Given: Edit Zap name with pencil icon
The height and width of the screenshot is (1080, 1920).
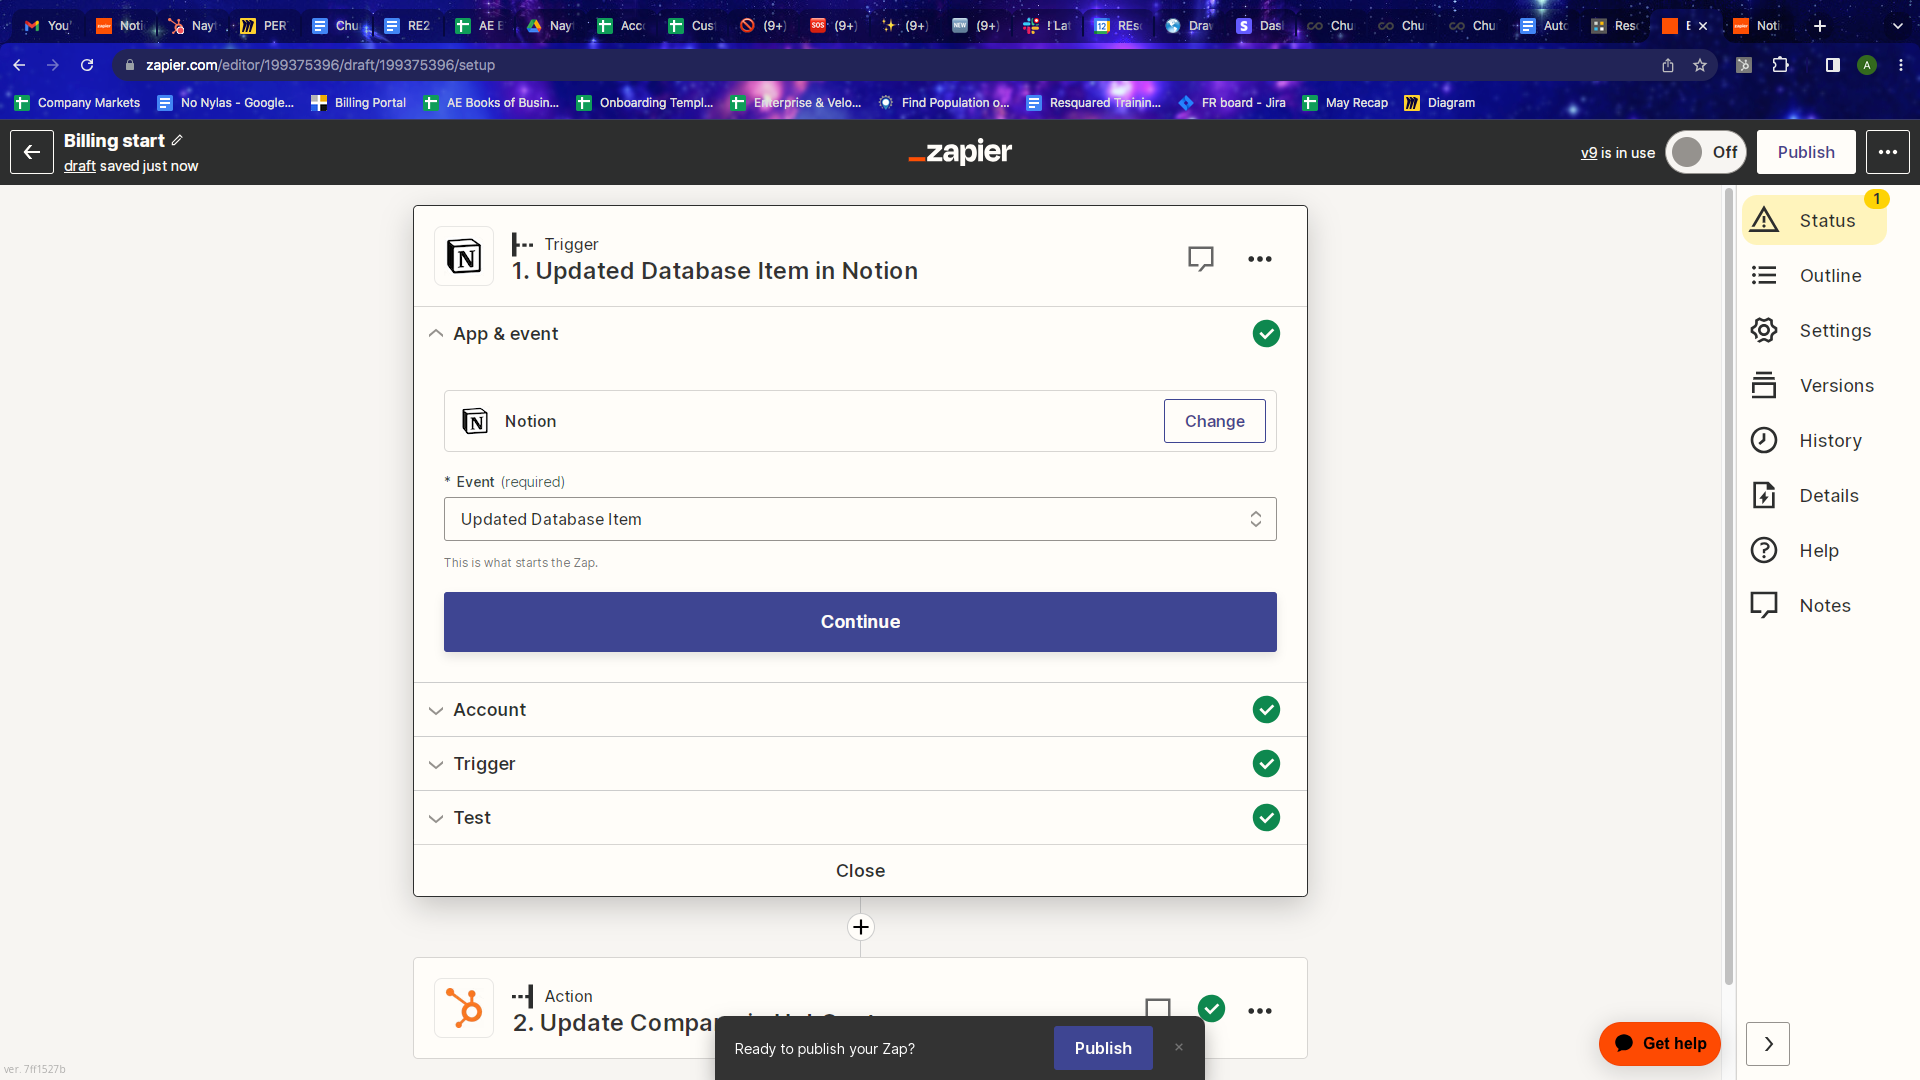Looking at the screenshot, I should tap(177, 140).
